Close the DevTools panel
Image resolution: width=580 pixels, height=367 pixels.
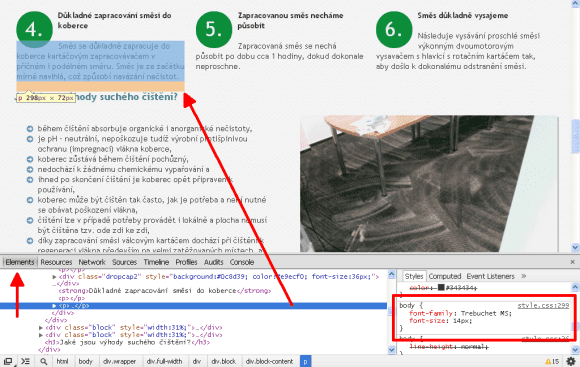573,262
